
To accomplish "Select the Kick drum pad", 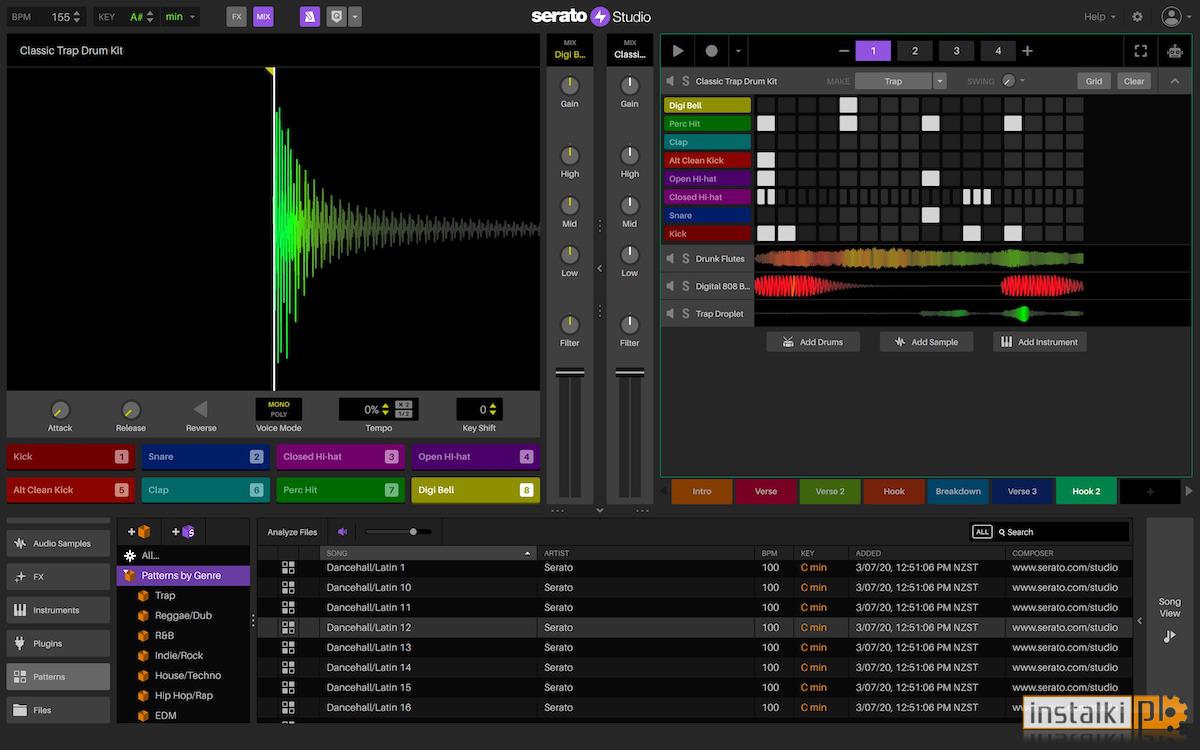I will (70, 457).
